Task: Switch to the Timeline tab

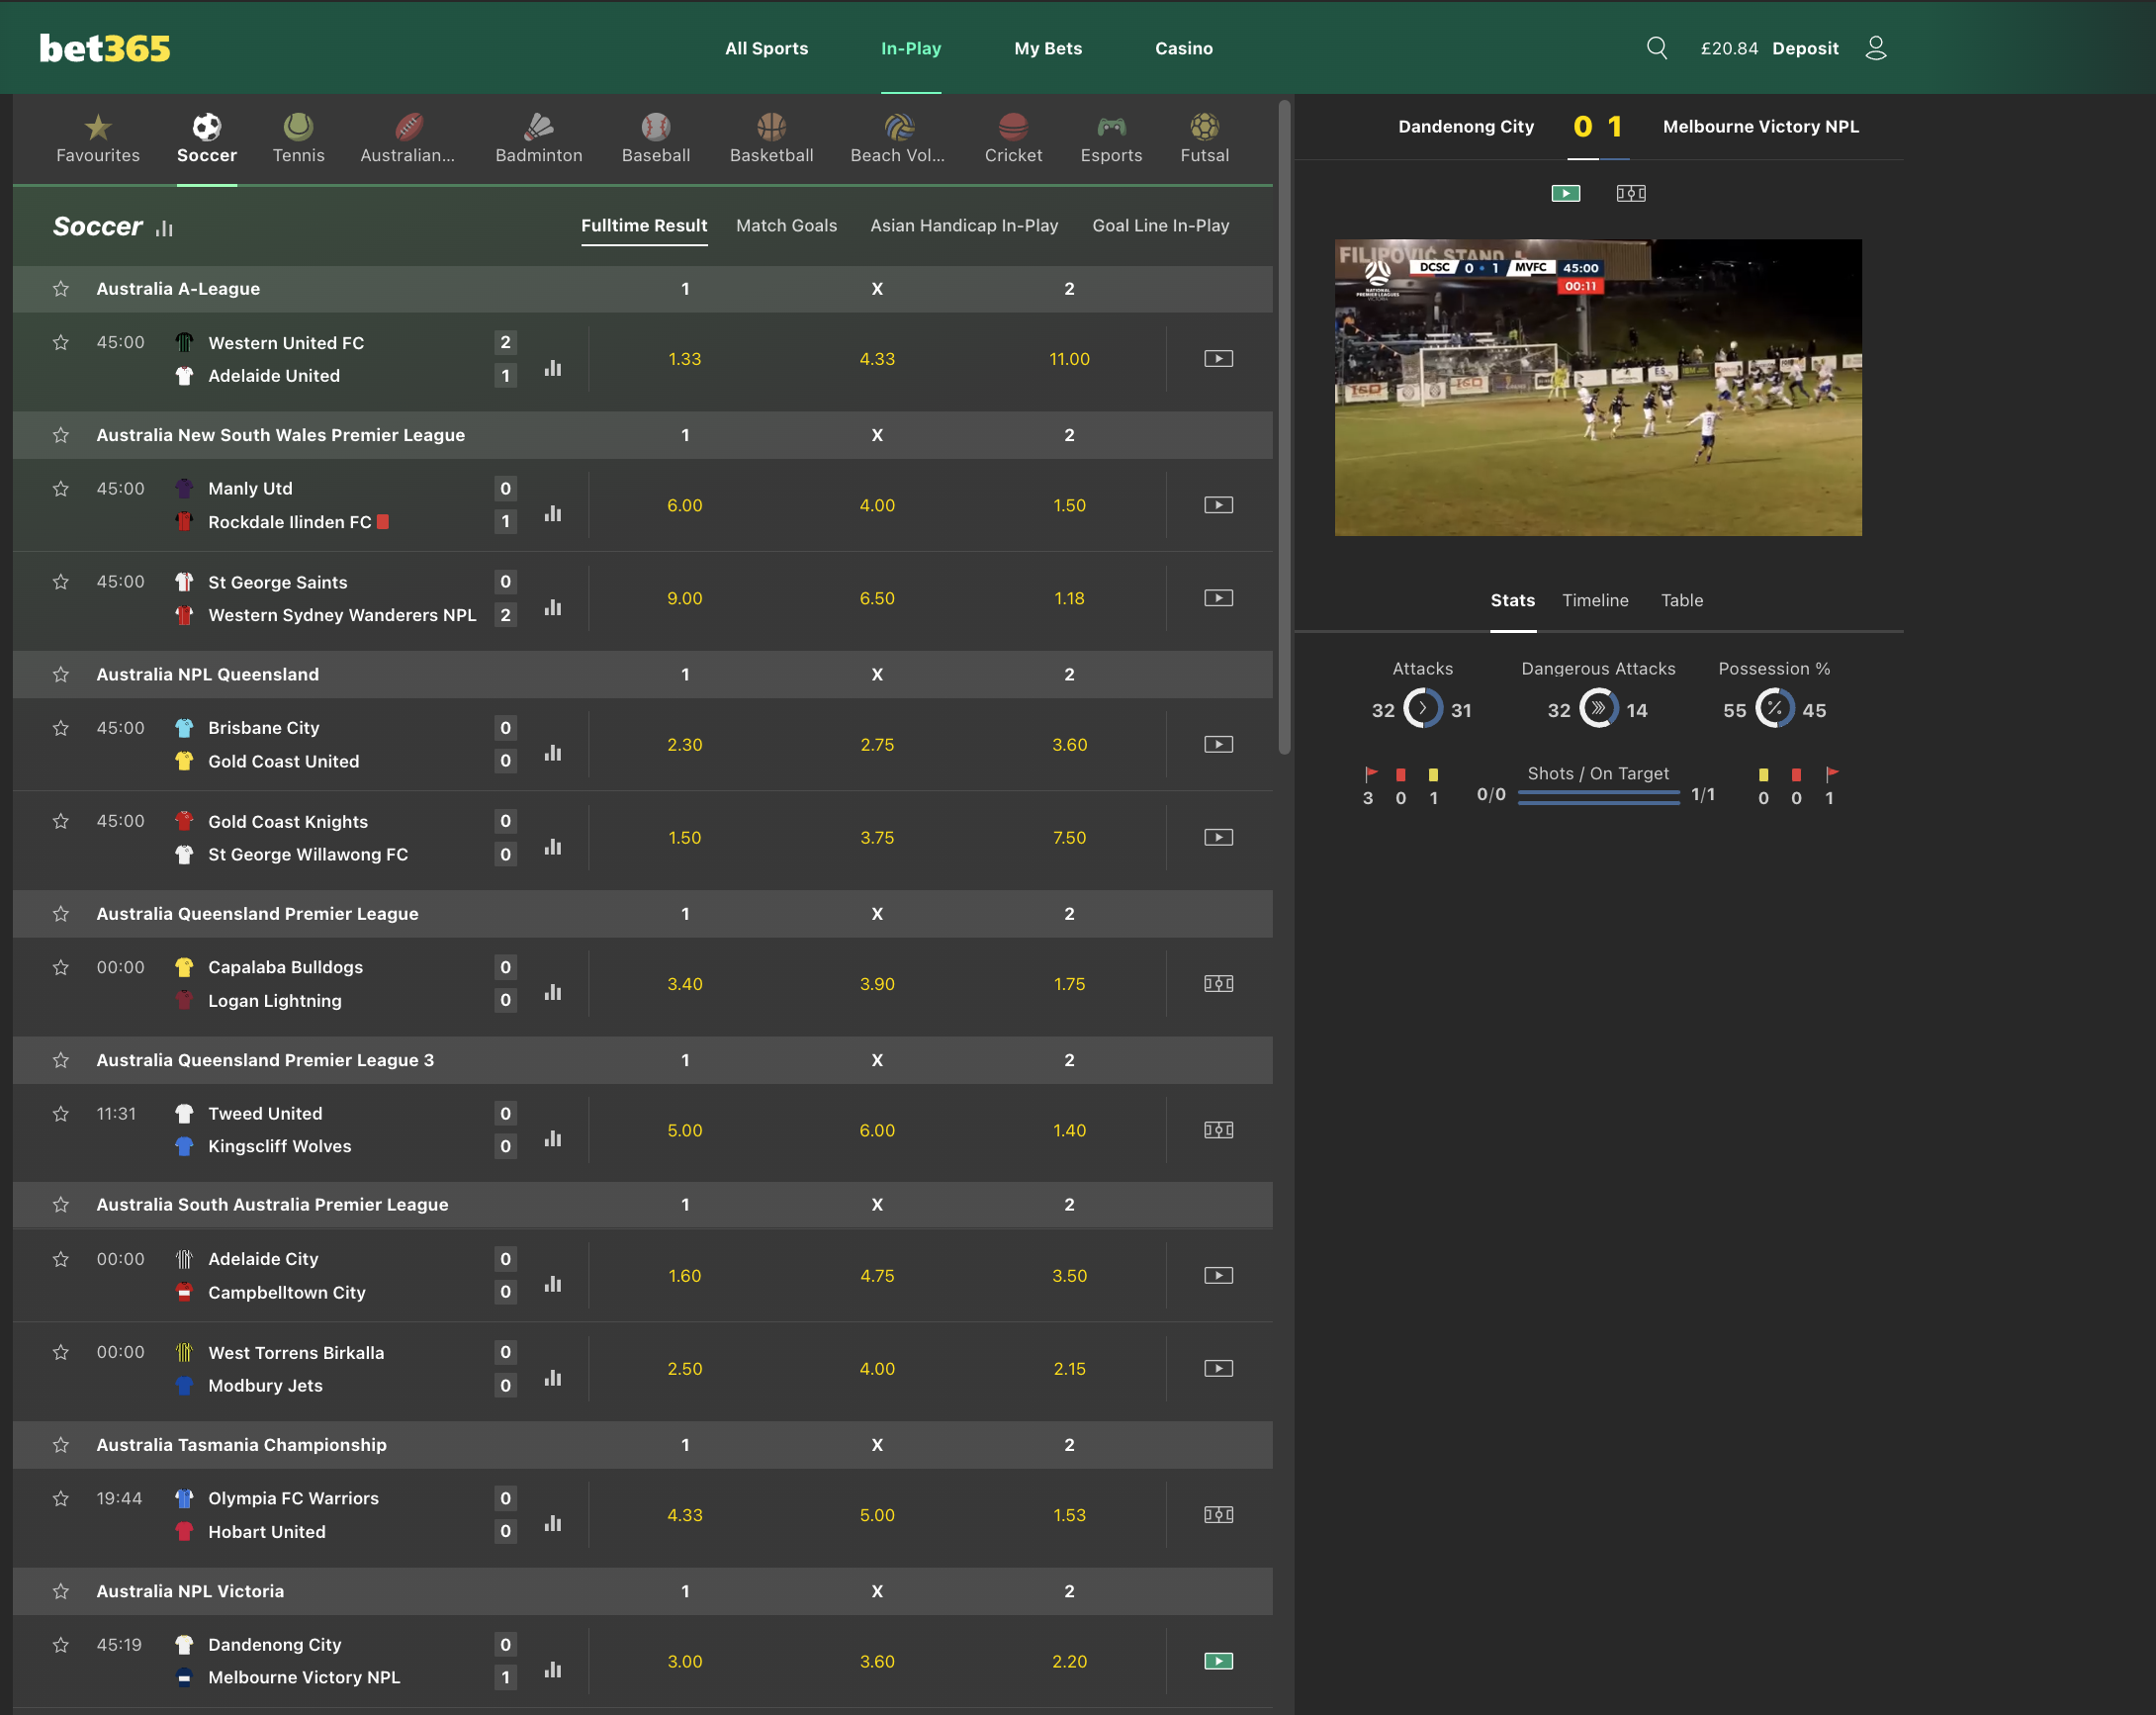Action: 1595,600
